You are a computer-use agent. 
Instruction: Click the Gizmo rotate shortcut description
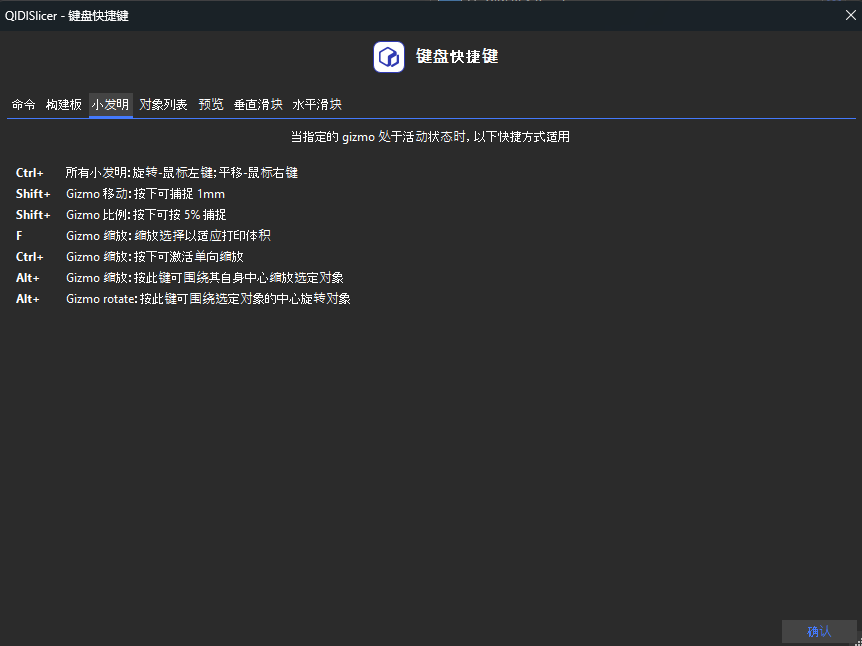click(208, 299)
